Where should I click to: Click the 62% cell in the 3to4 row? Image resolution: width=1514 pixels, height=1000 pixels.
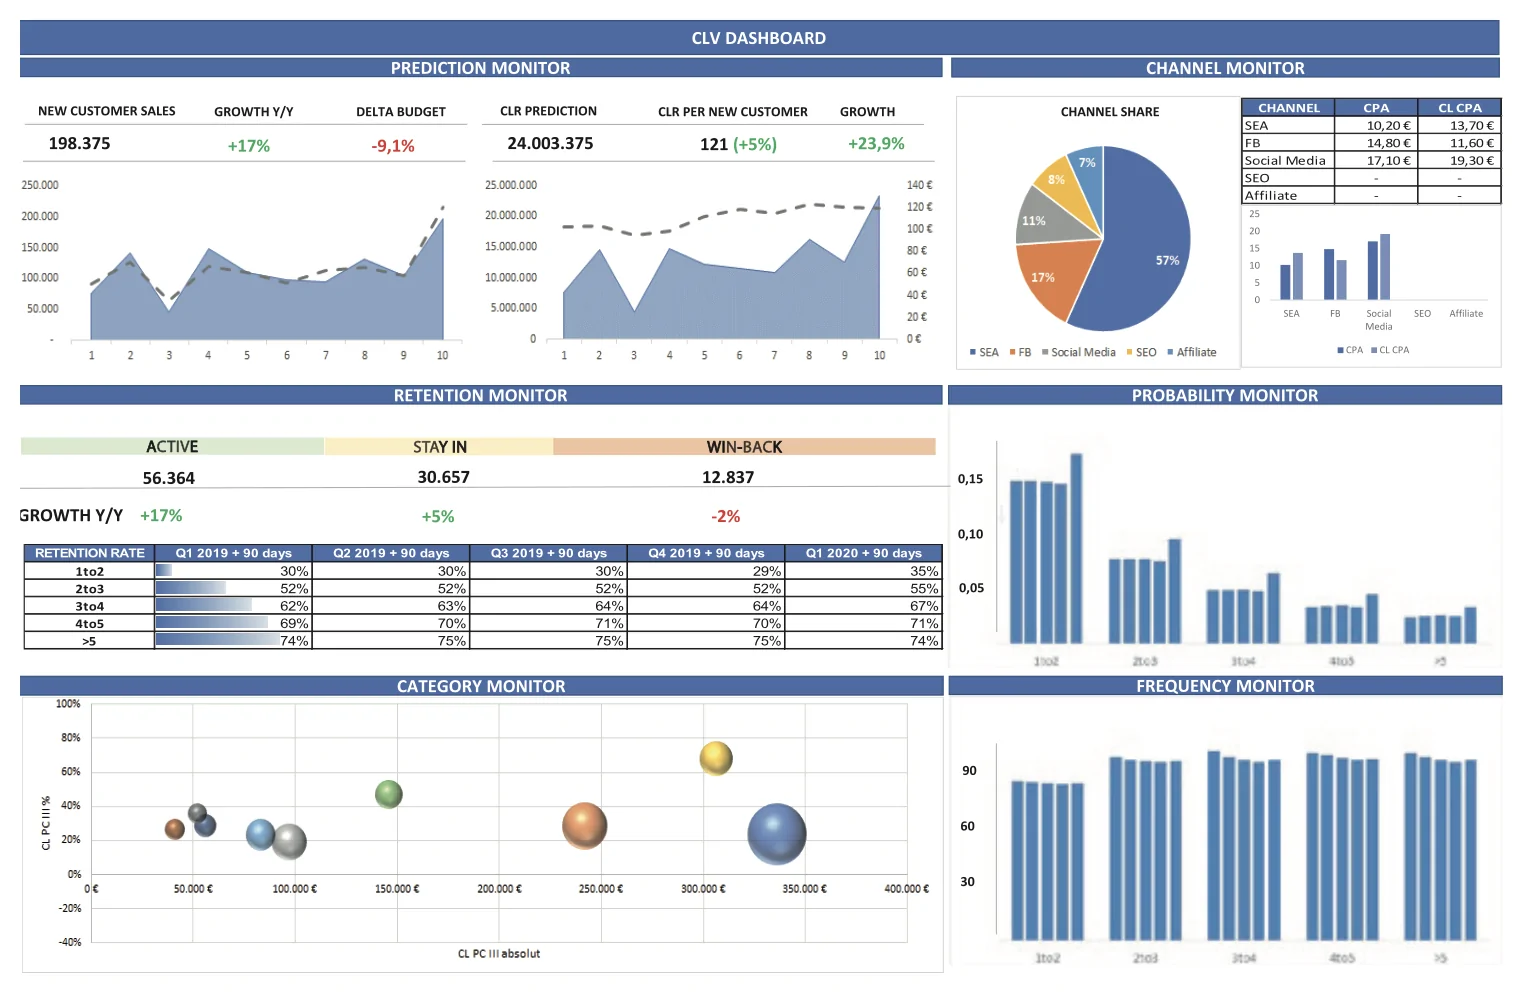(234, 606)
